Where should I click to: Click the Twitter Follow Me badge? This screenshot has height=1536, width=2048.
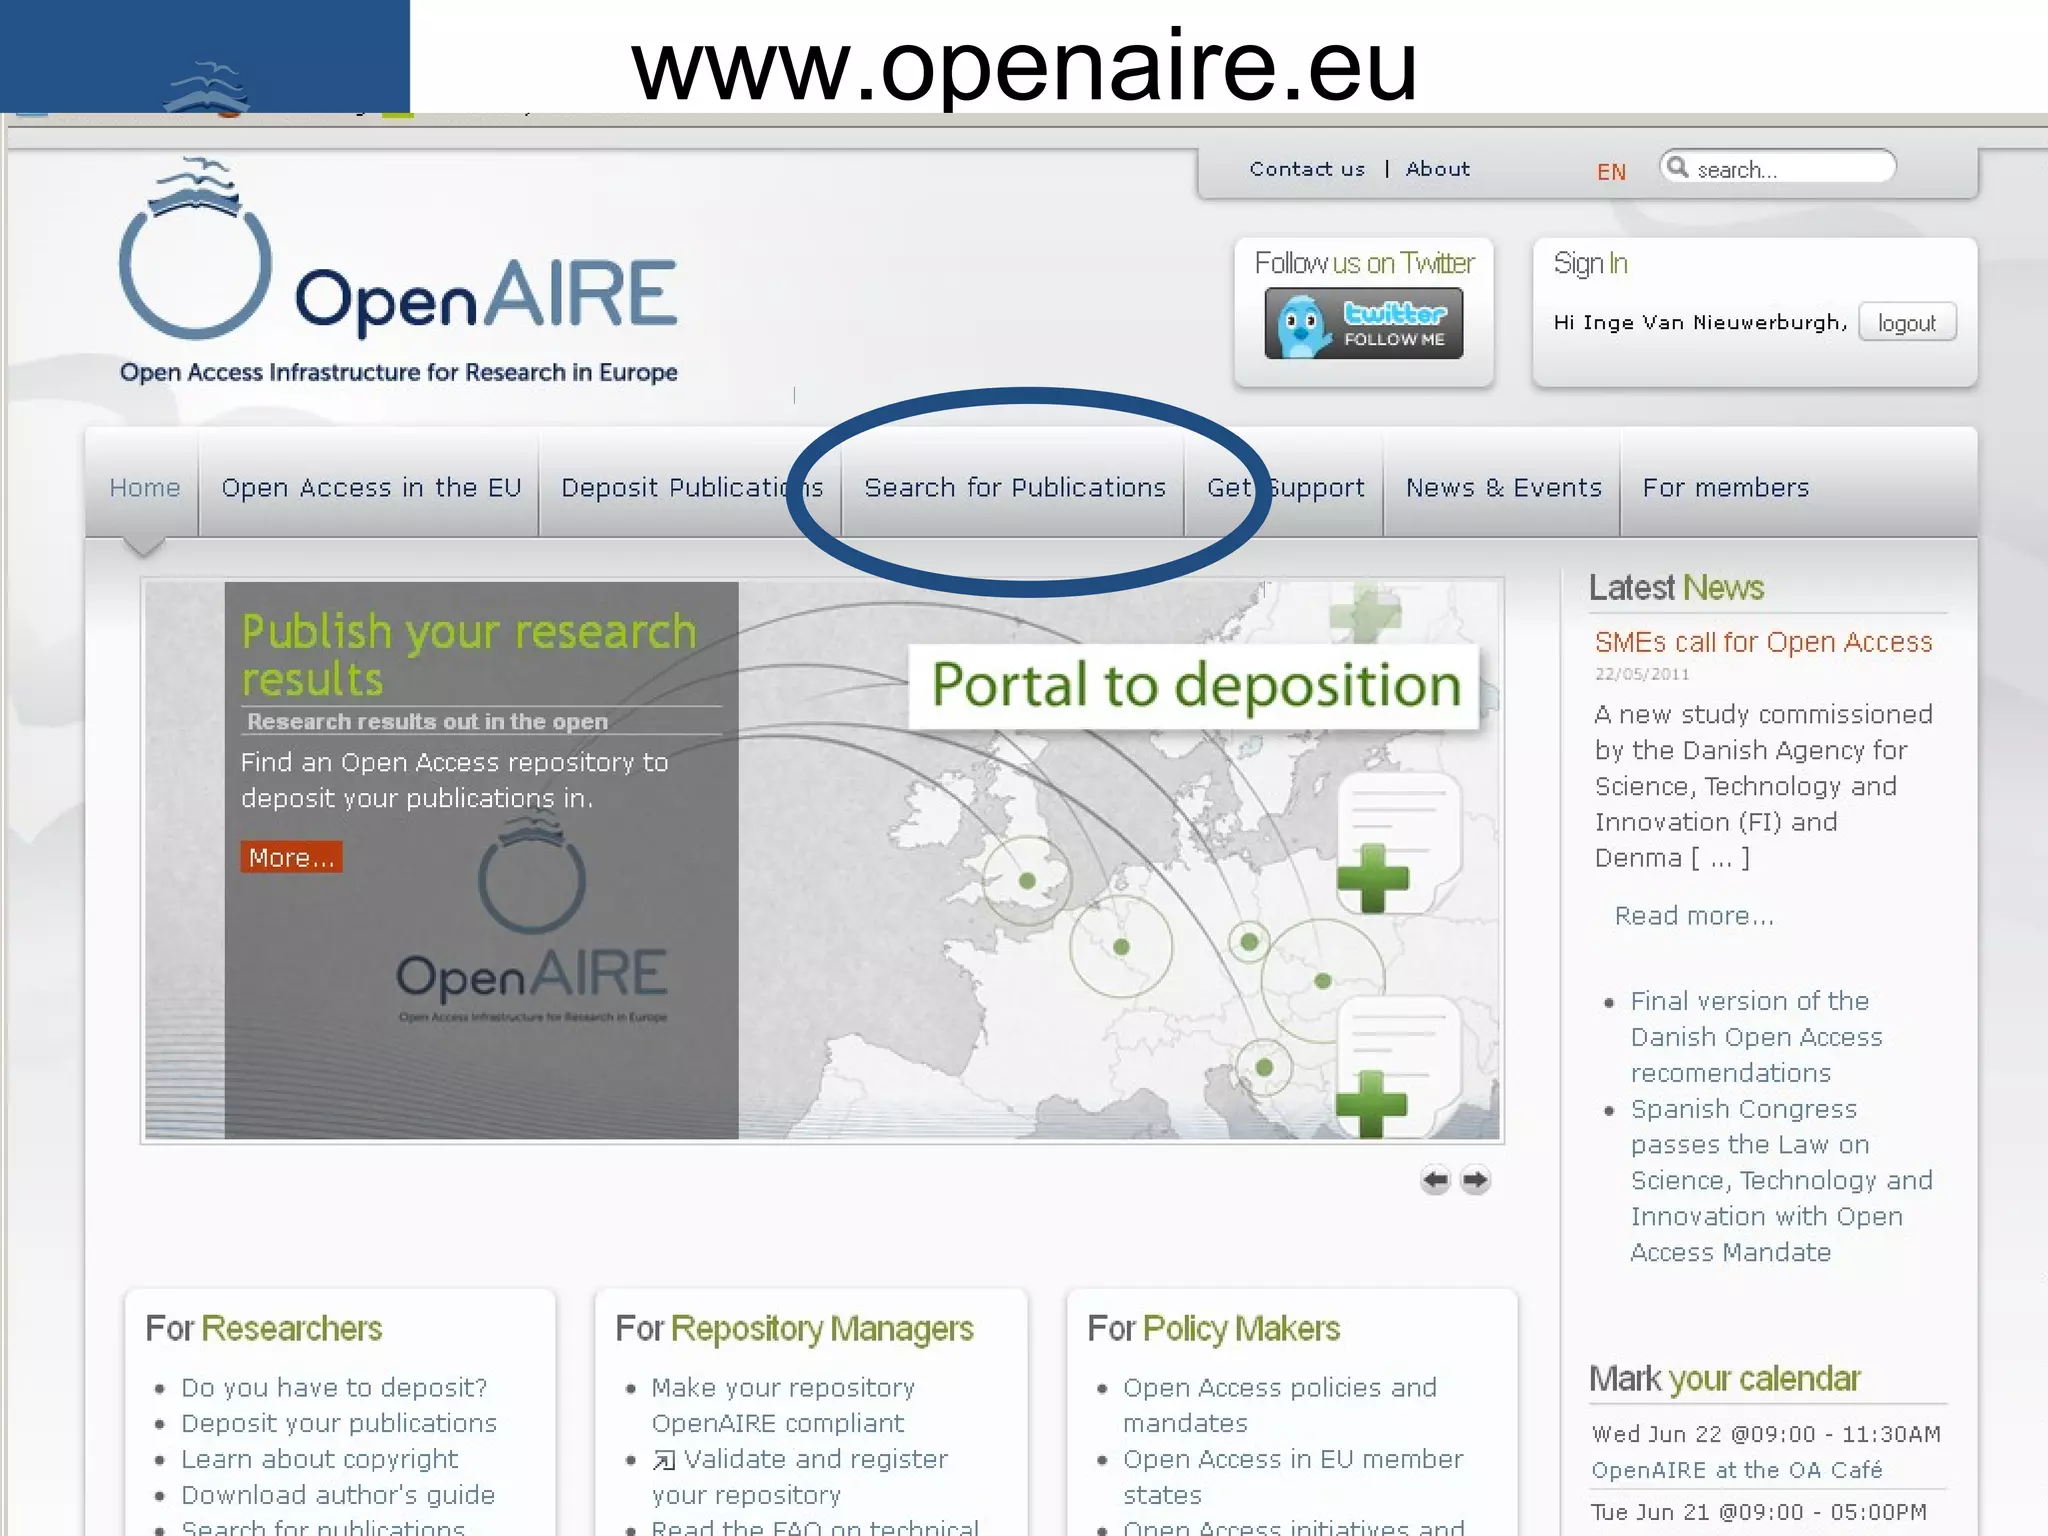pyautogui.click(x=1363, y=323)
